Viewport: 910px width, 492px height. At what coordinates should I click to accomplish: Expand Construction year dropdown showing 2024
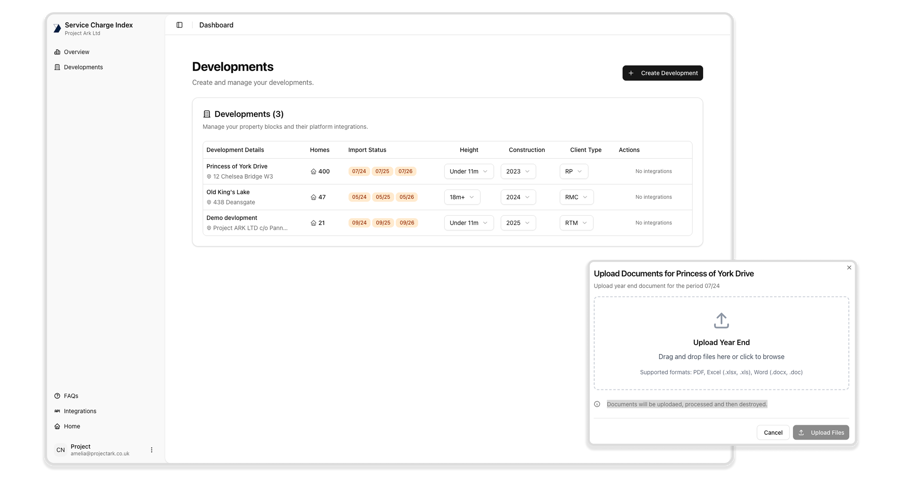tap(518, 197)
